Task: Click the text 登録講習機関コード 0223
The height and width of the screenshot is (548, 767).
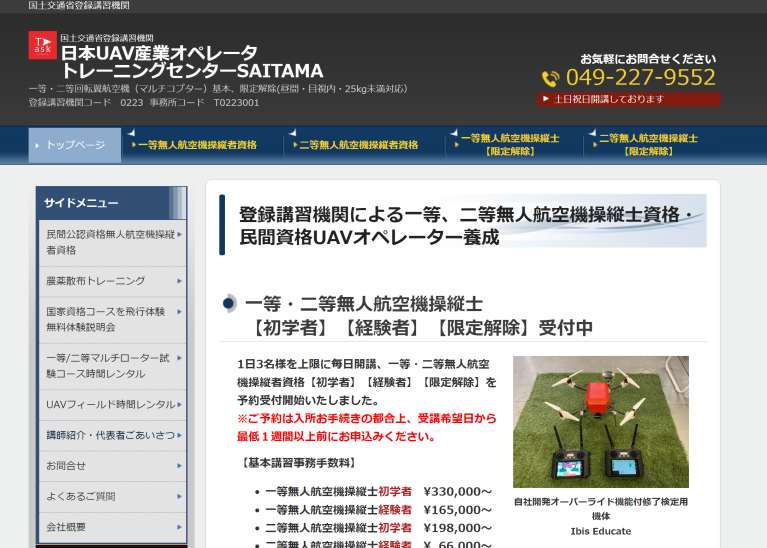Action: 86,103
